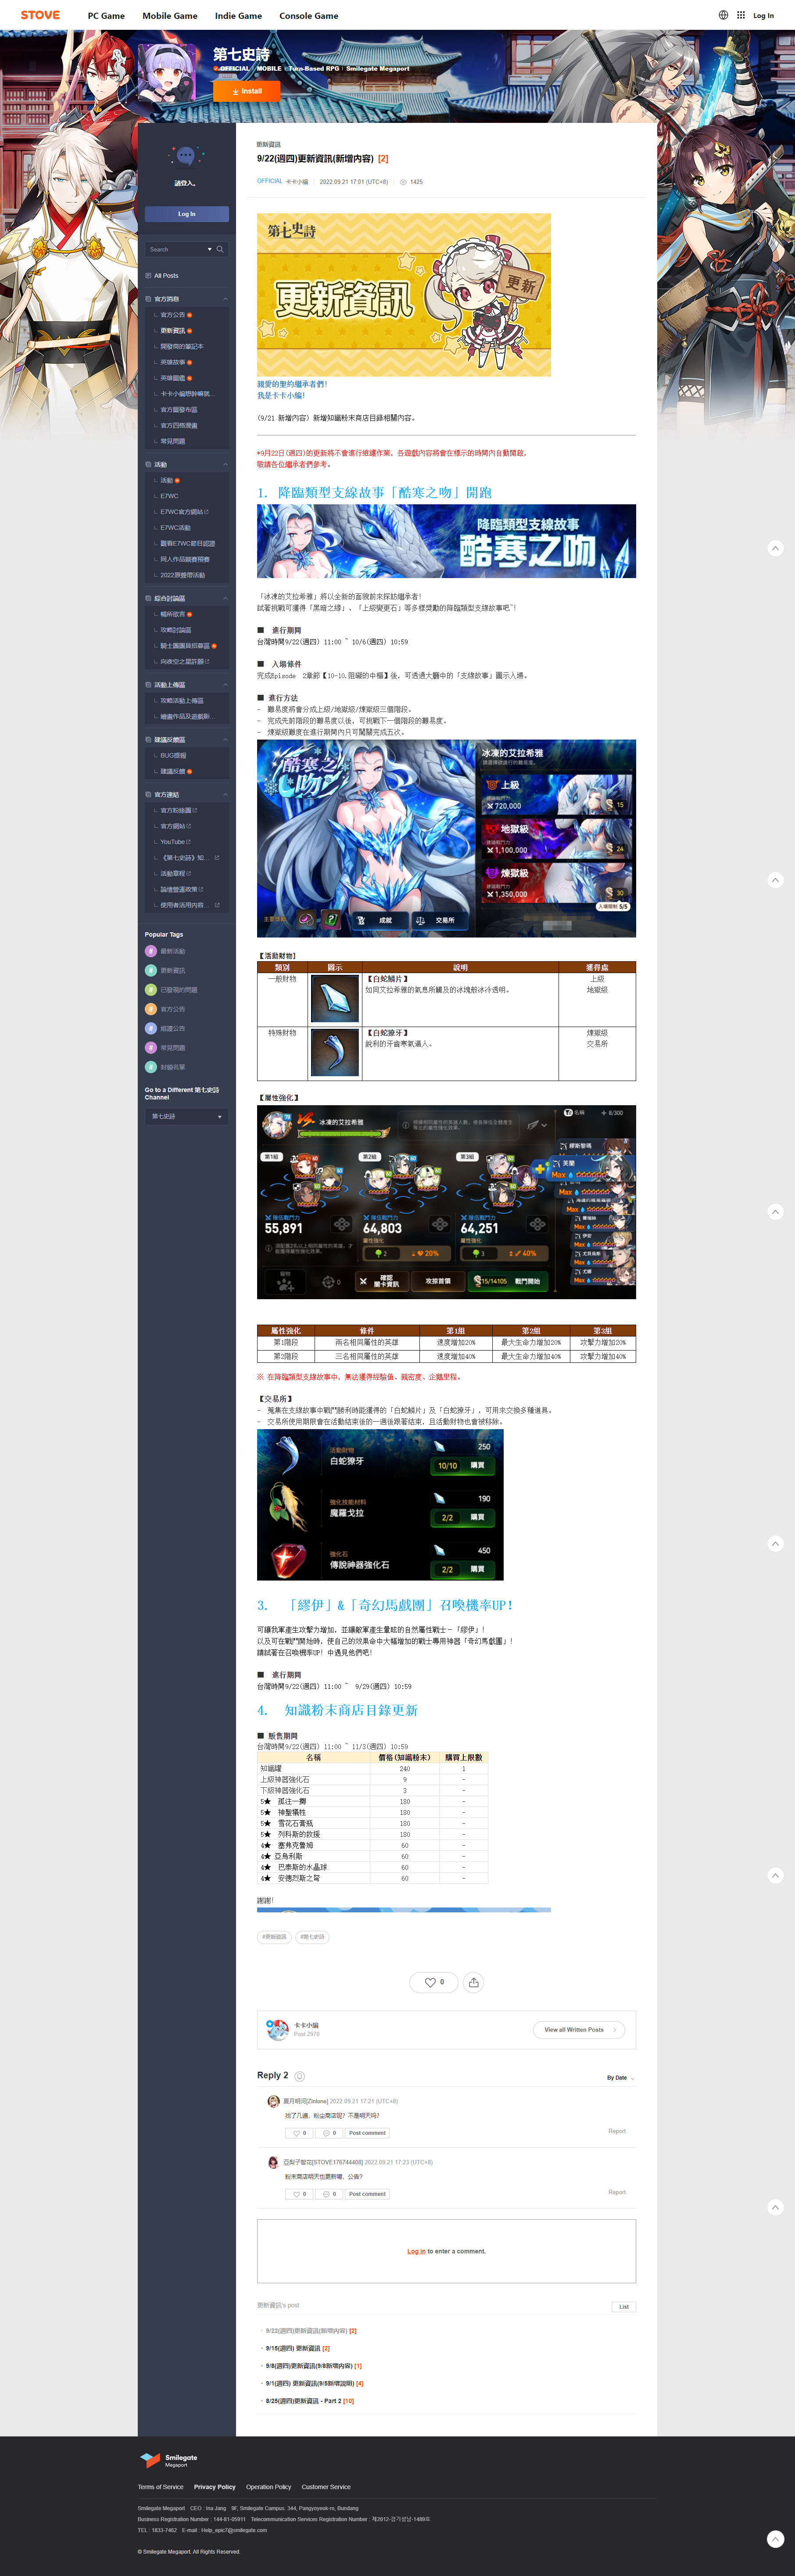Click hashtag icon for 最新活動 tag
795x2576 pixels.
[x=151, y=951]
